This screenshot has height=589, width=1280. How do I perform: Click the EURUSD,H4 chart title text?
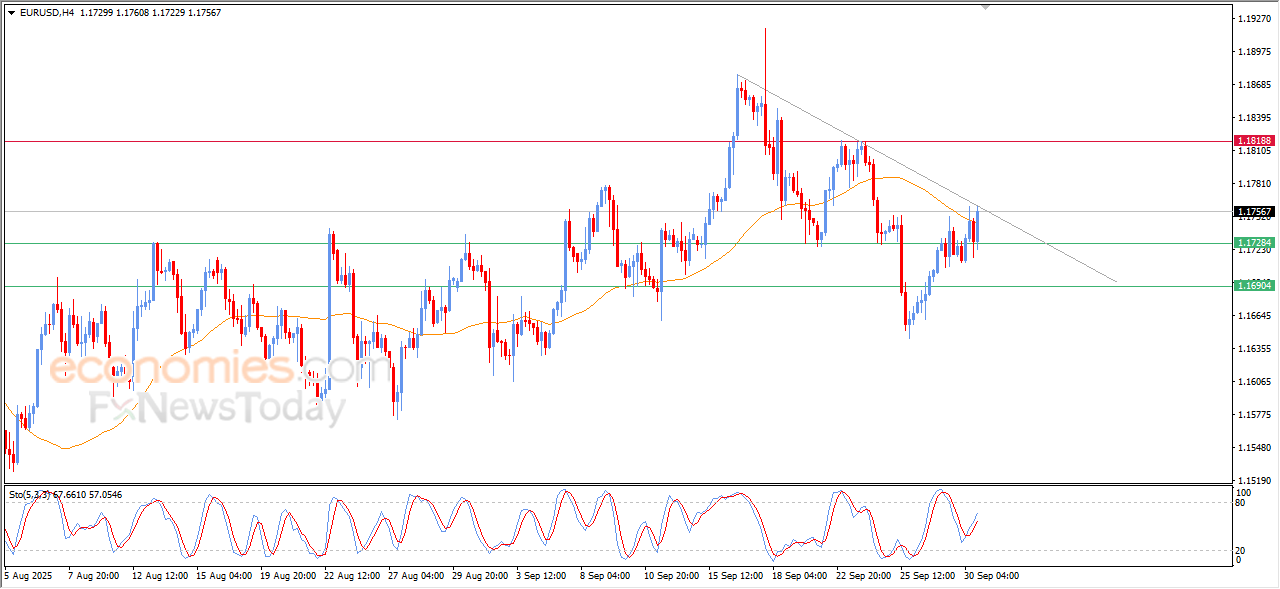point(46,13)
